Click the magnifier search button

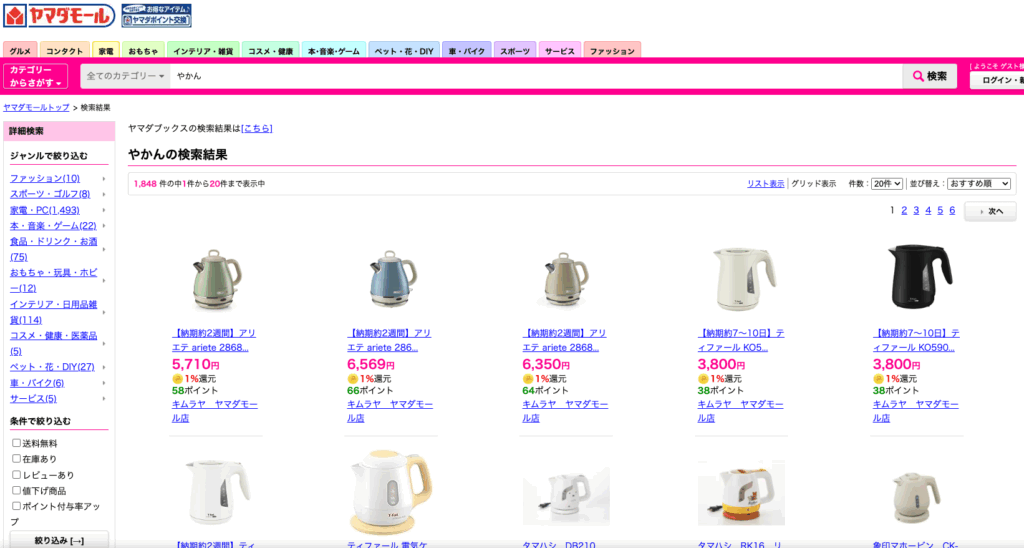click(x=929, y=76)
